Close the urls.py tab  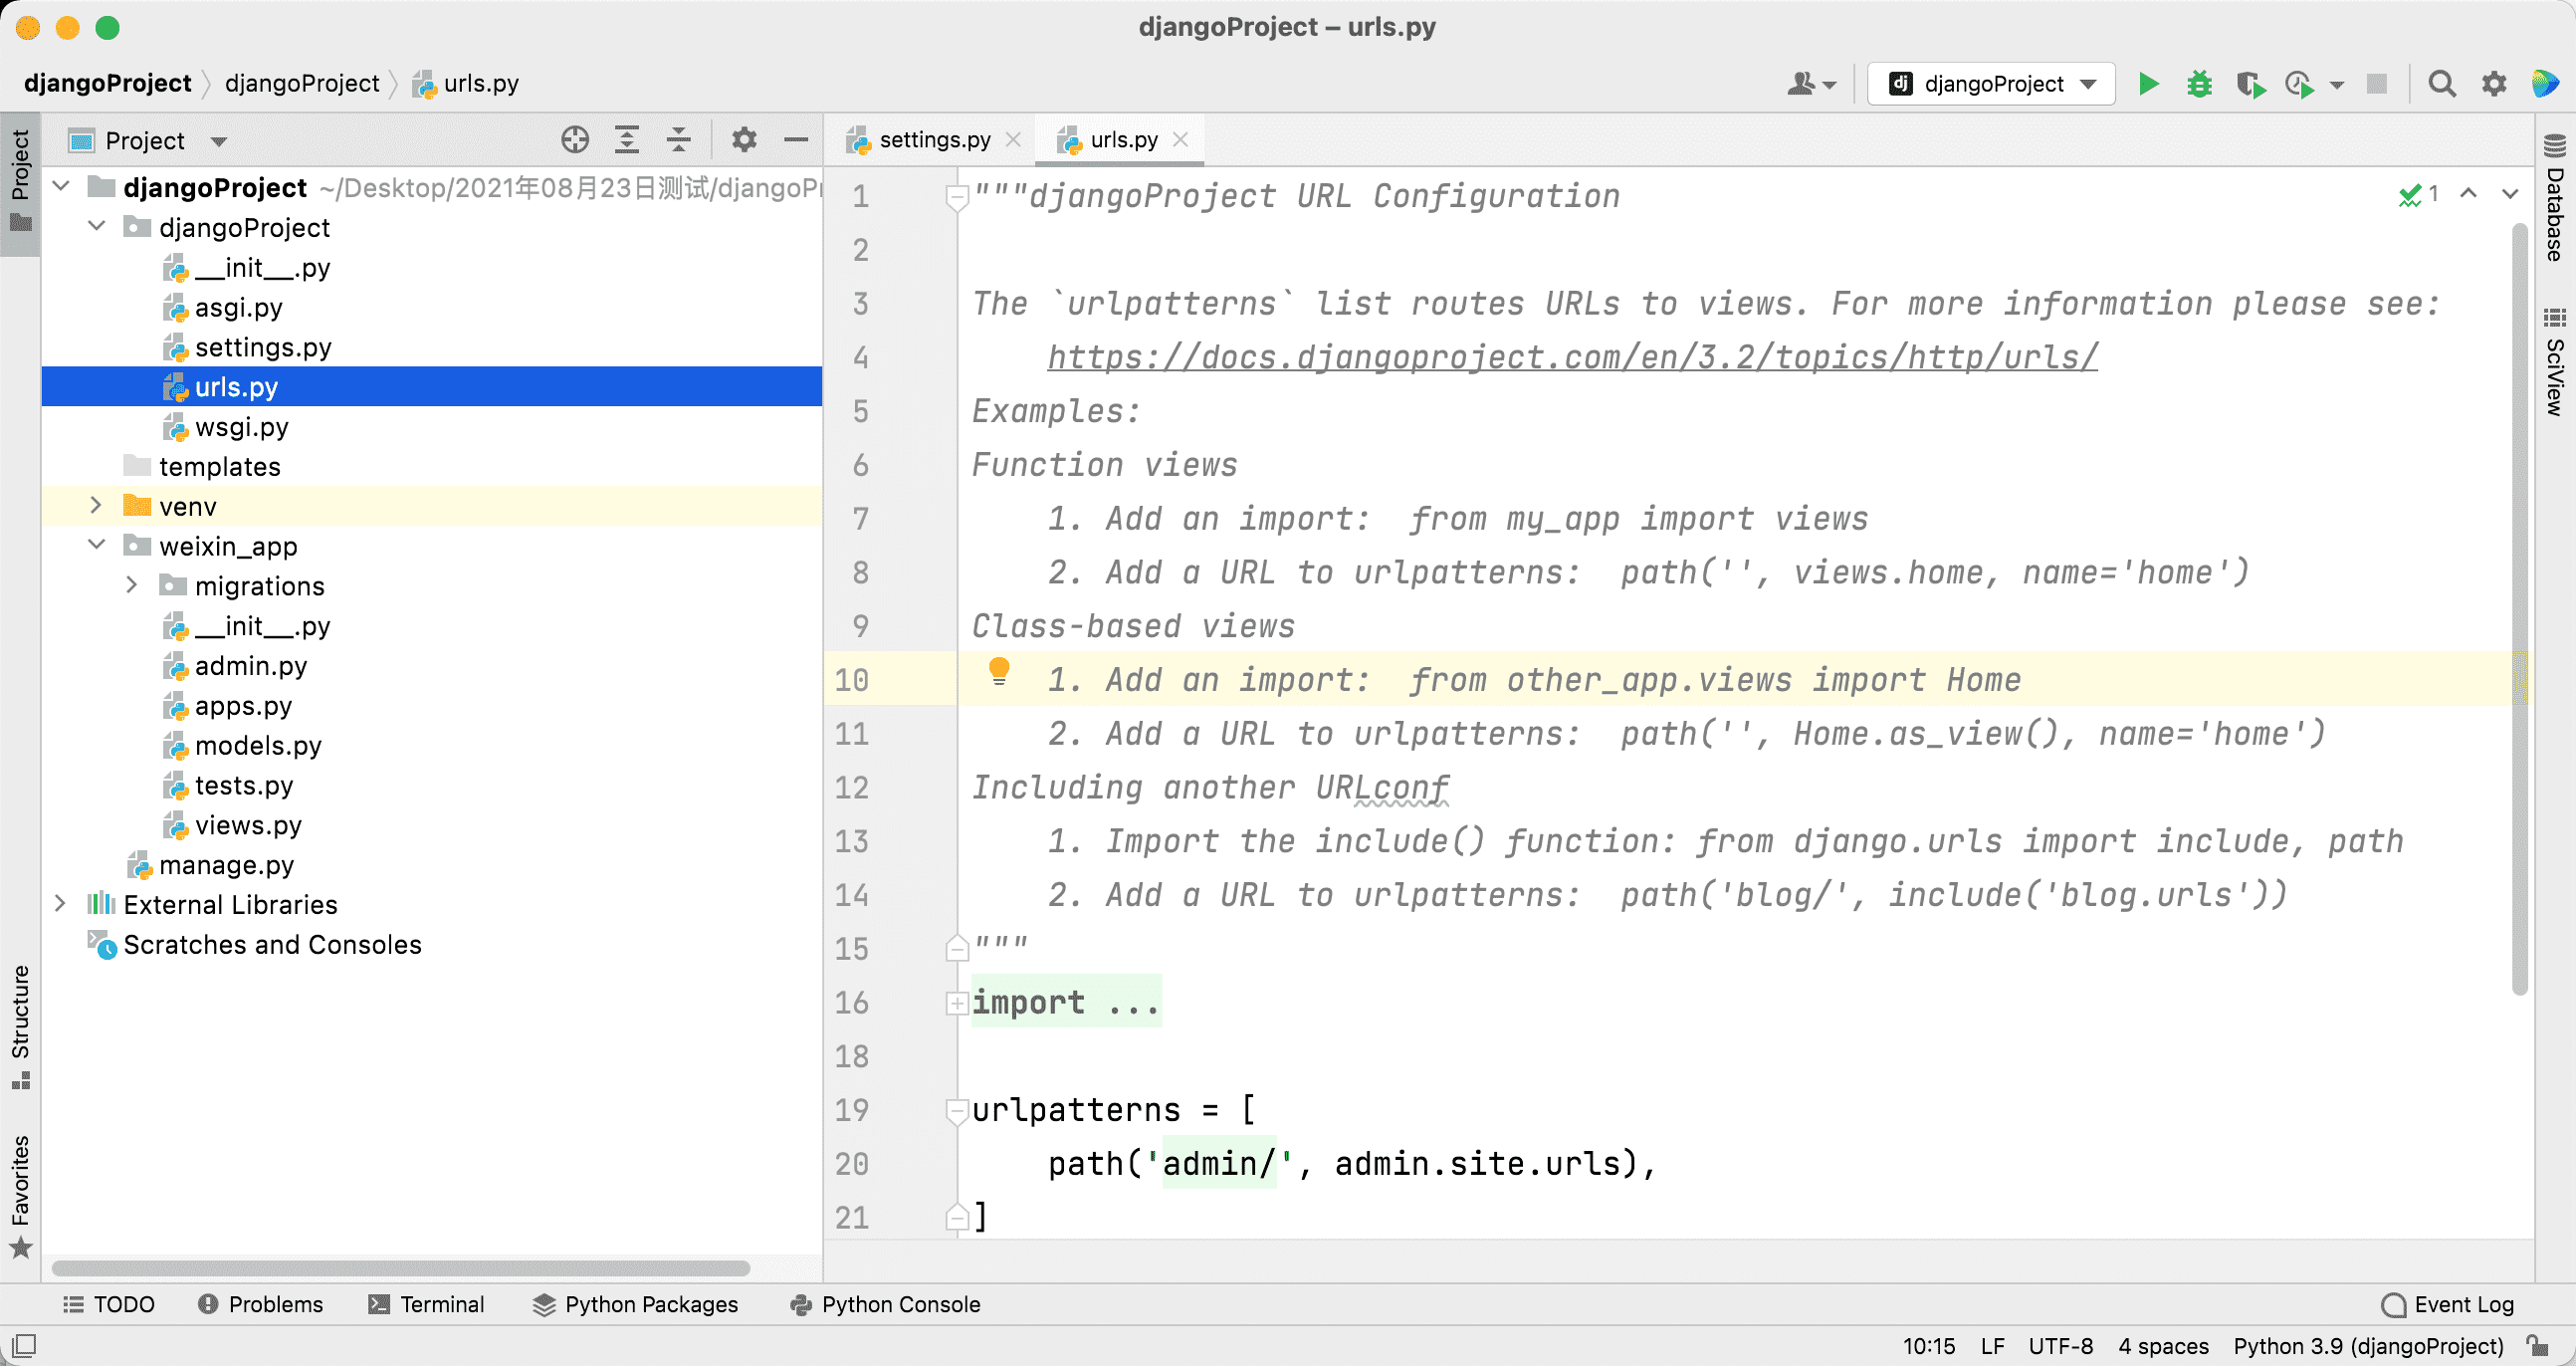1180,140
